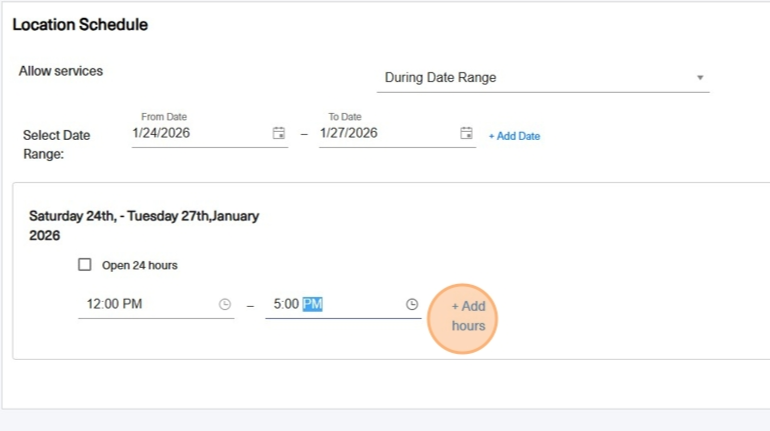Open the During Date Range combo box
Viewport: 770px width, 431px height.
(543, 78)
